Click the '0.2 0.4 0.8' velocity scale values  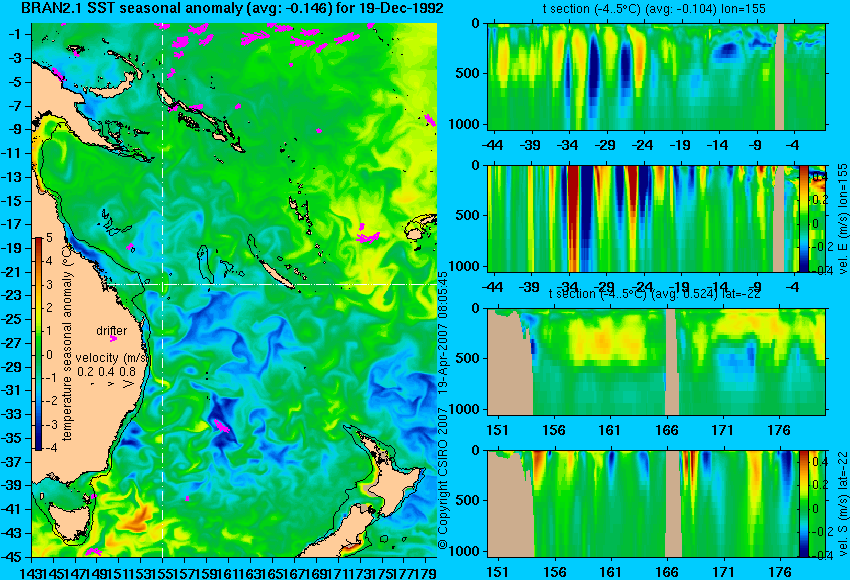tap(106, 372)
